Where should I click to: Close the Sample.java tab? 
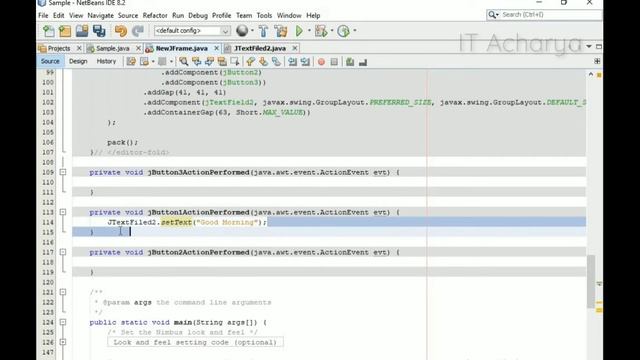click(138, 48)
